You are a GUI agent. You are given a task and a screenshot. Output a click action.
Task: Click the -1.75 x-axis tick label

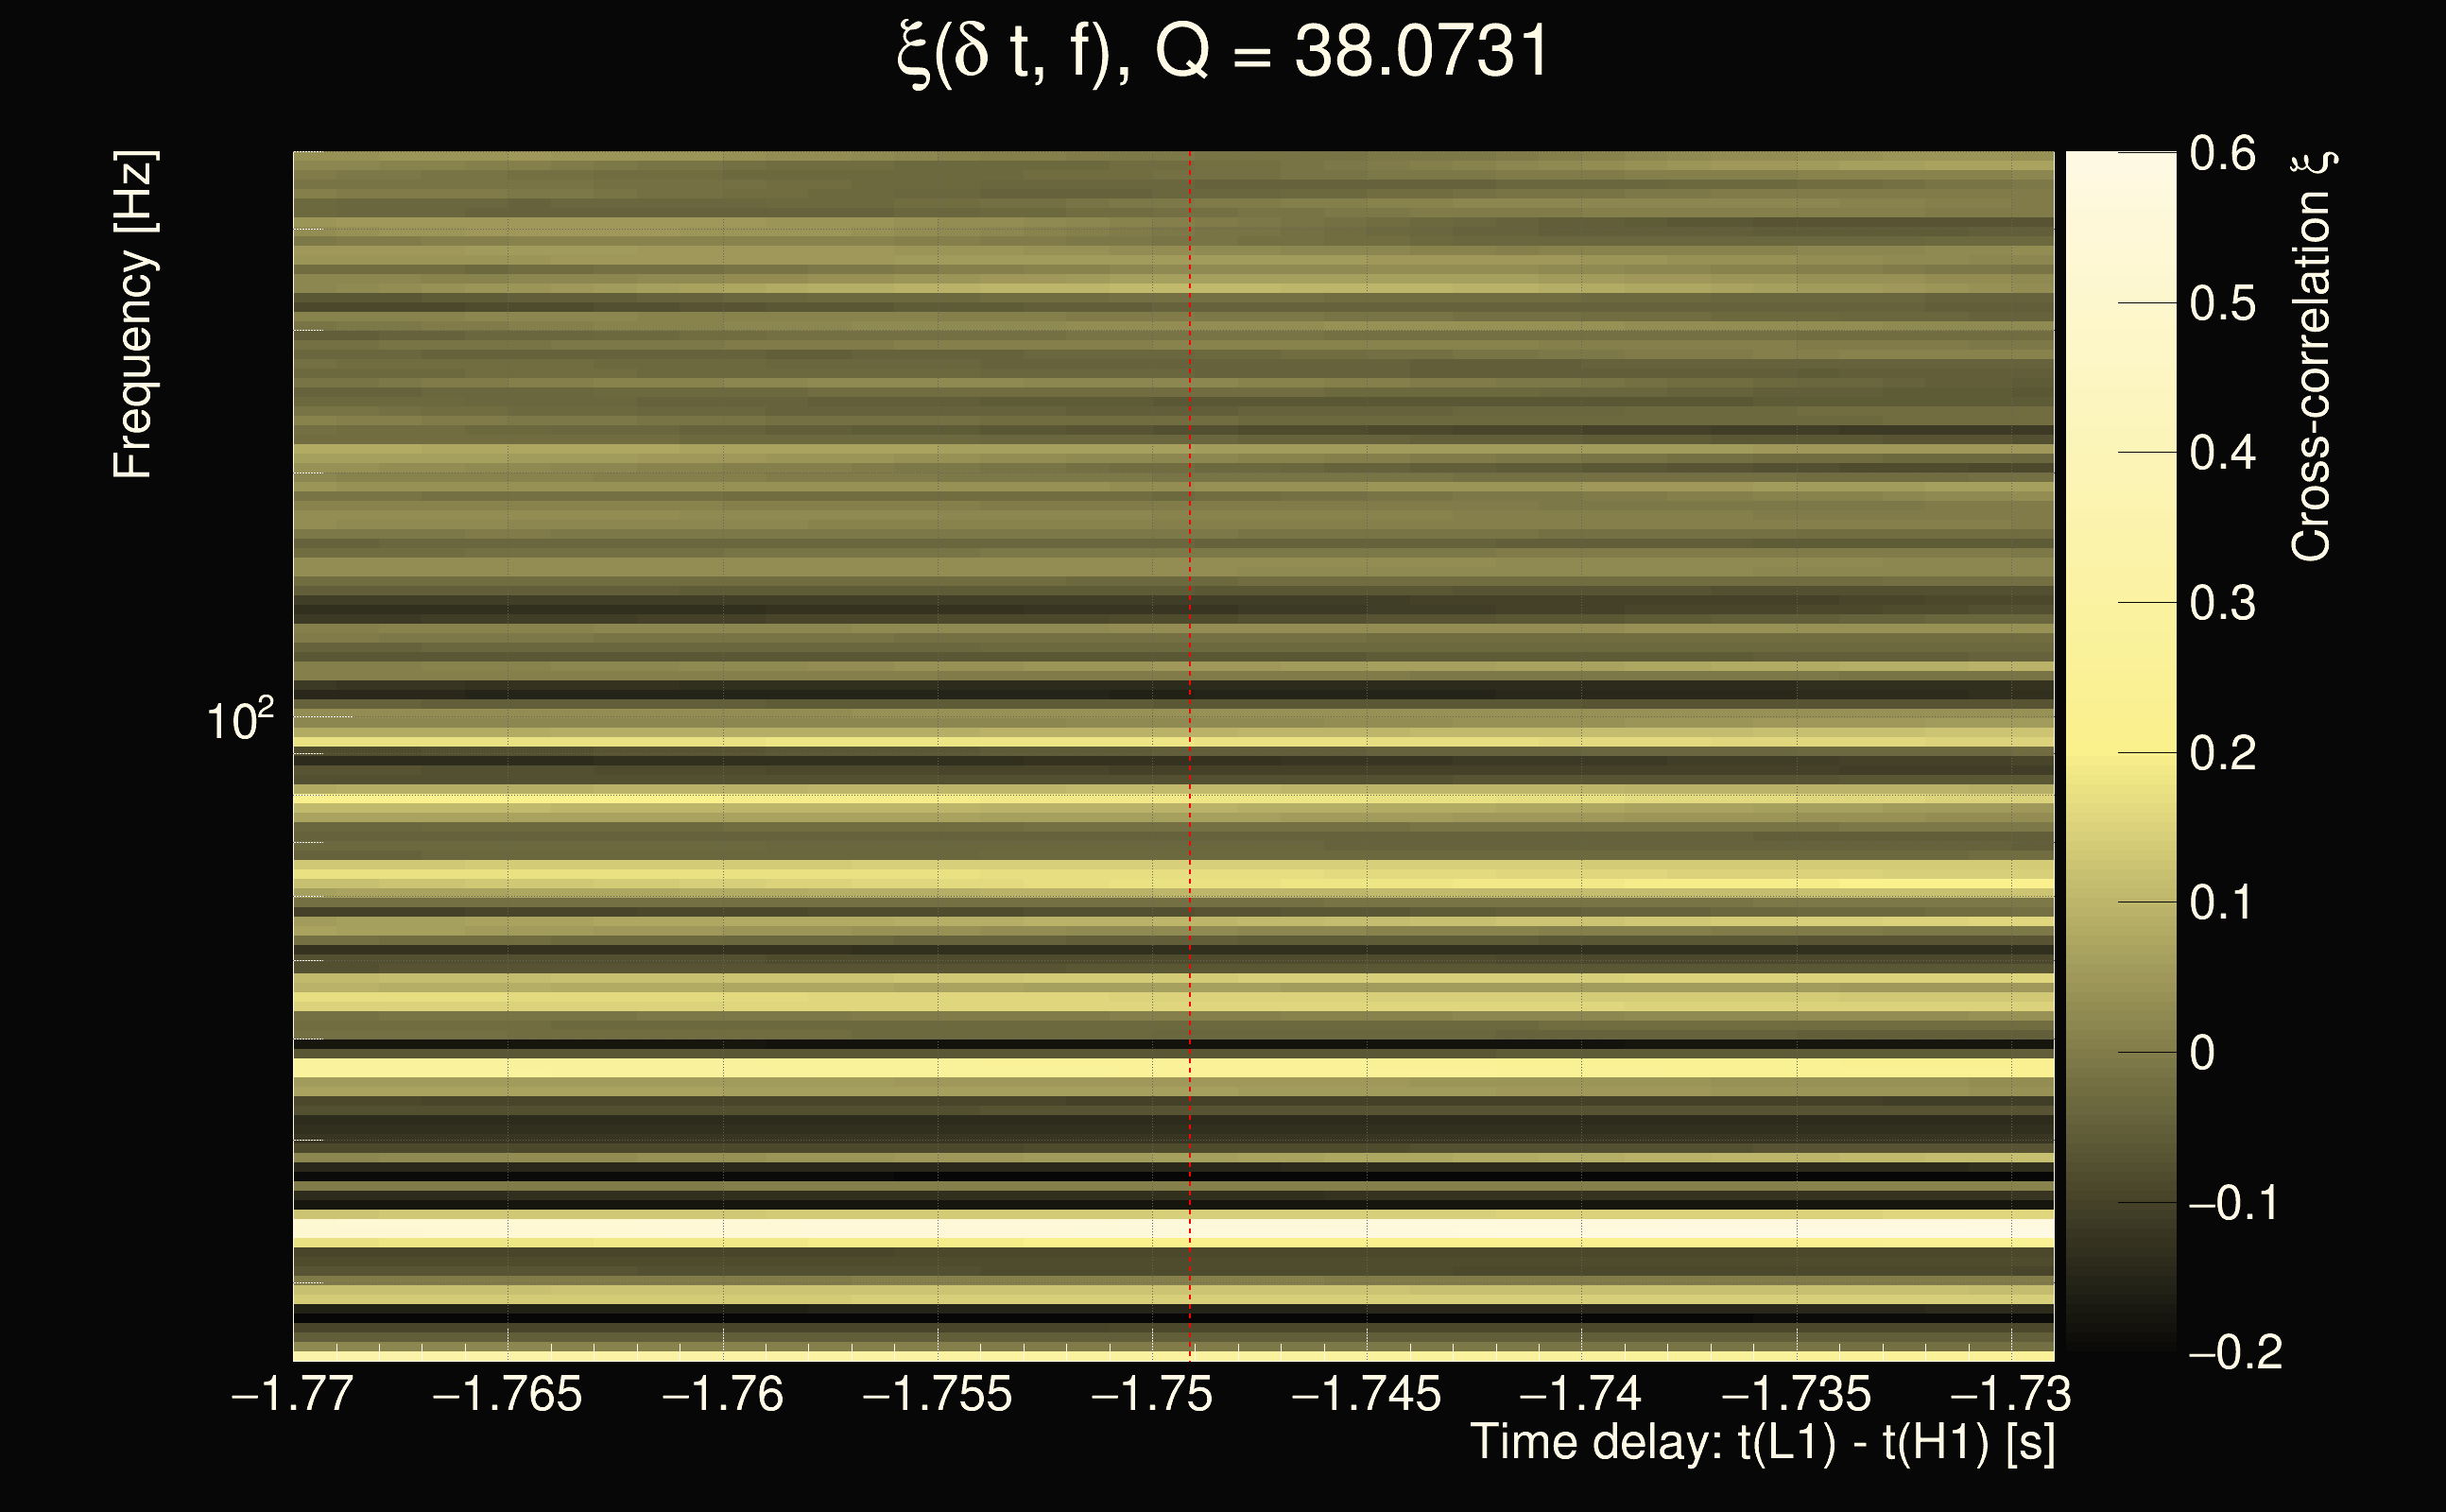click(x=1152, y=1394)
